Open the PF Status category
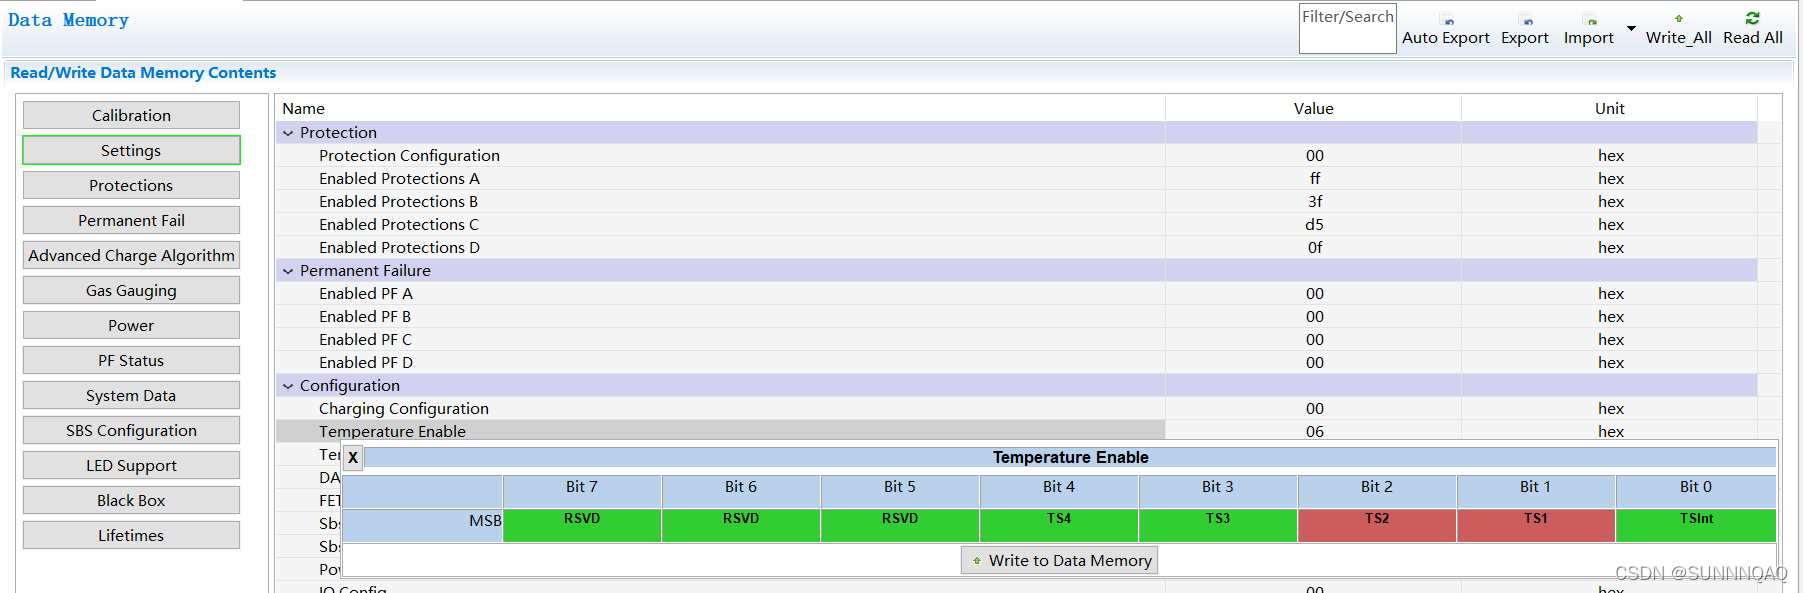 tap(131, 360)
